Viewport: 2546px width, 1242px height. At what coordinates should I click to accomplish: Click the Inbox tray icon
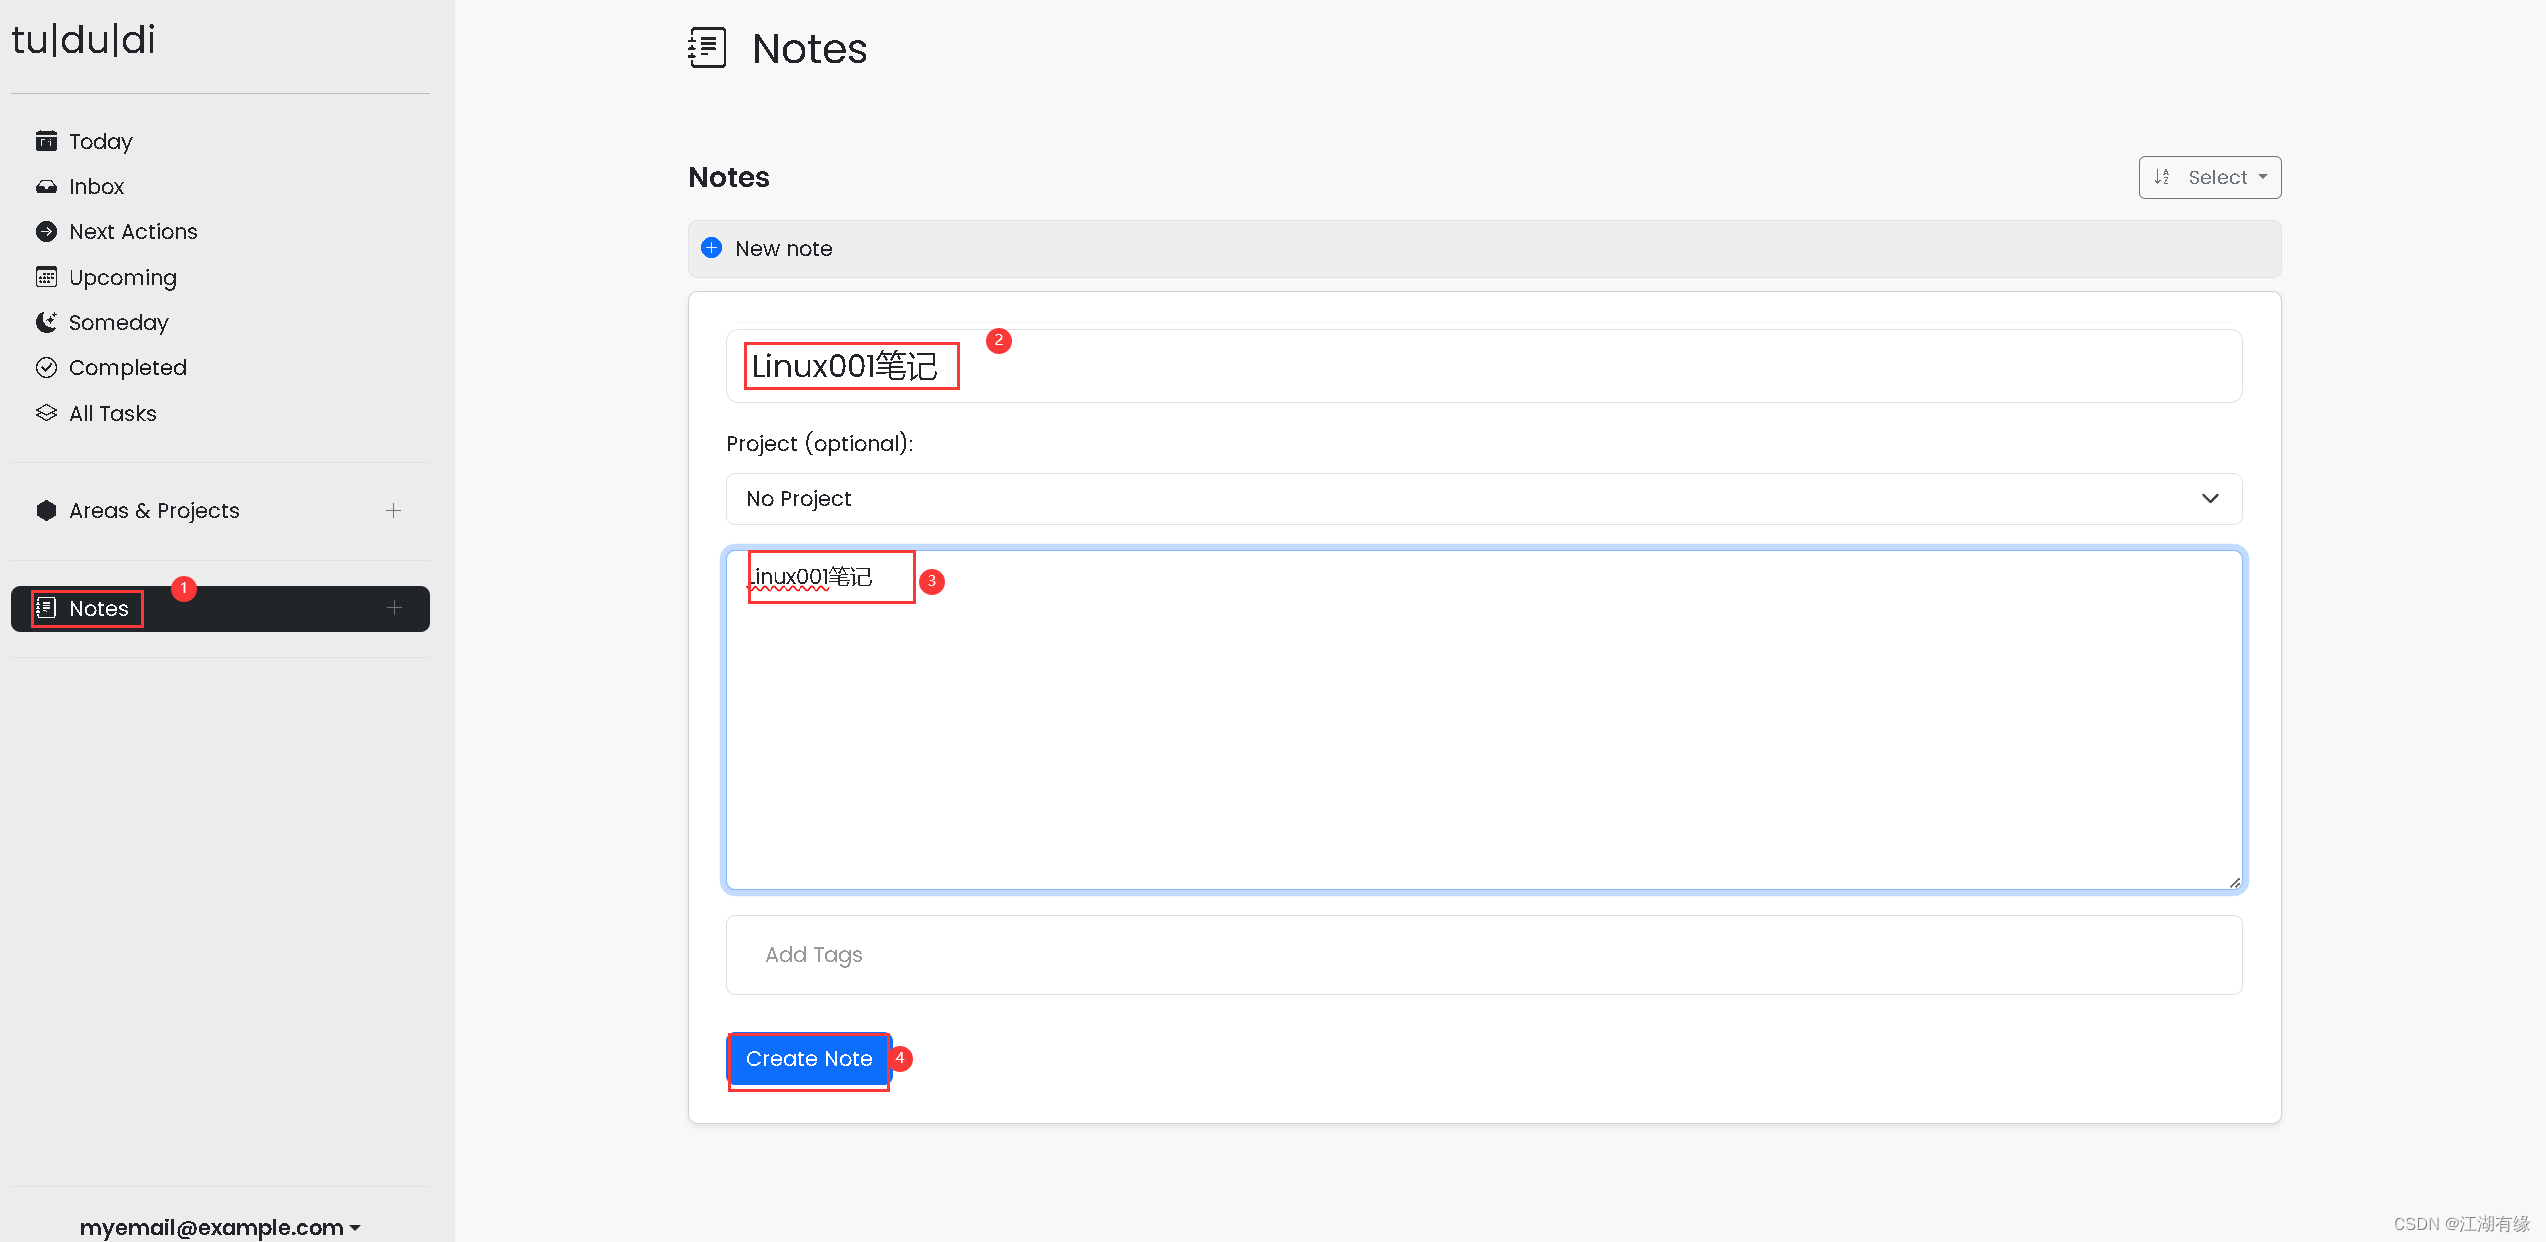click(x=46, y=187)
